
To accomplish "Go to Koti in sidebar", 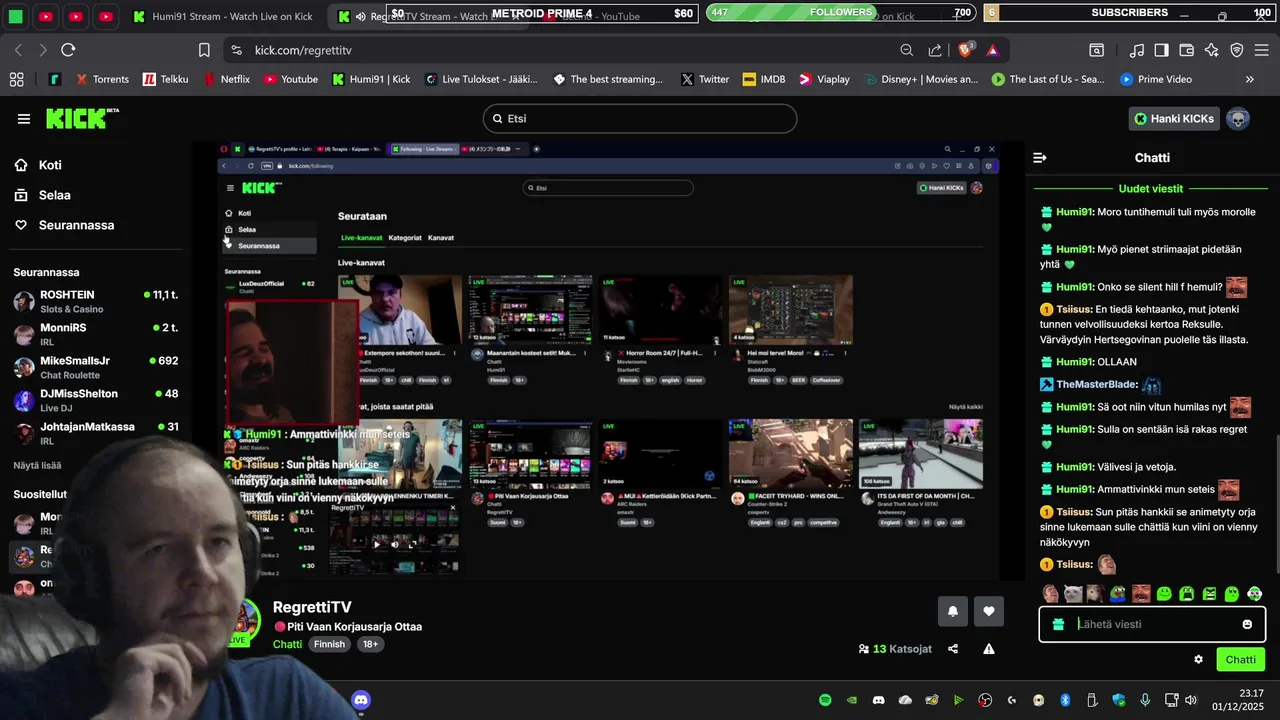I will click(x=50, y=165).
